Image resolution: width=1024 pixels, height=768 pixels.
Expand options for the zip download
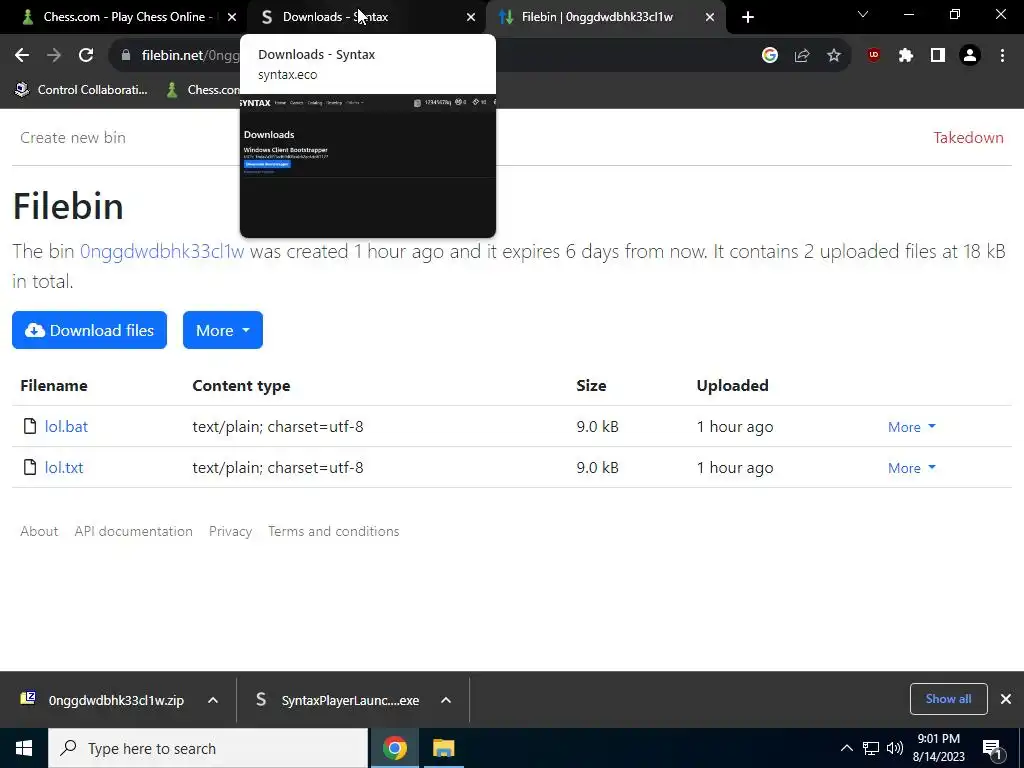[x=213, y=700]
